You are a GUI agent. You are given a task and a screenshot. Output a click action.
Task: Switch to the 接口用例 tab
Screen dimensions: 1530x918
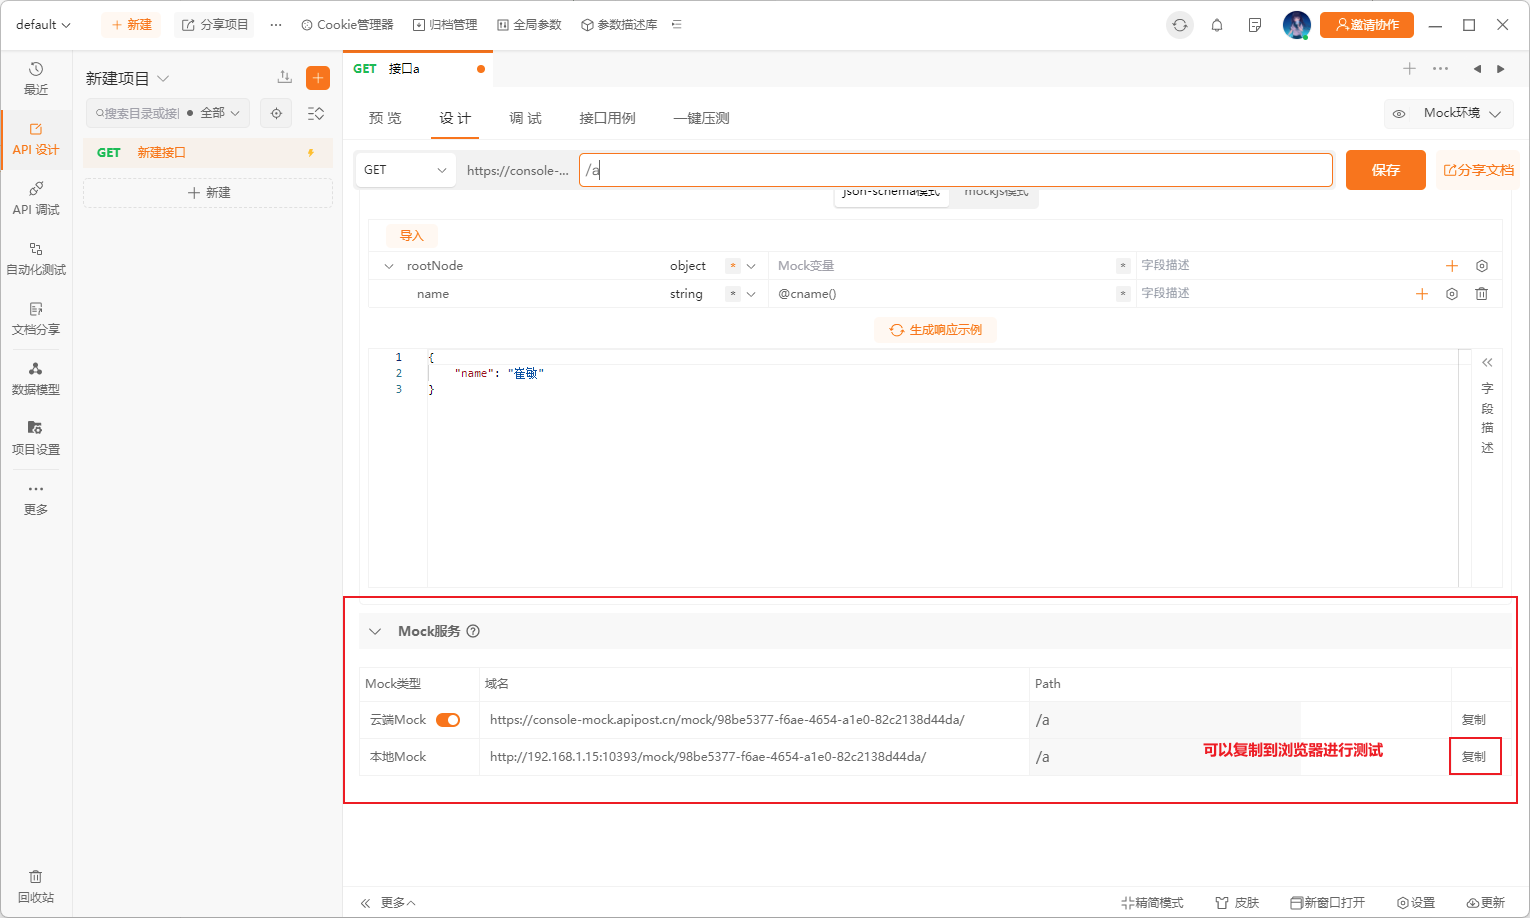(607, 118)
